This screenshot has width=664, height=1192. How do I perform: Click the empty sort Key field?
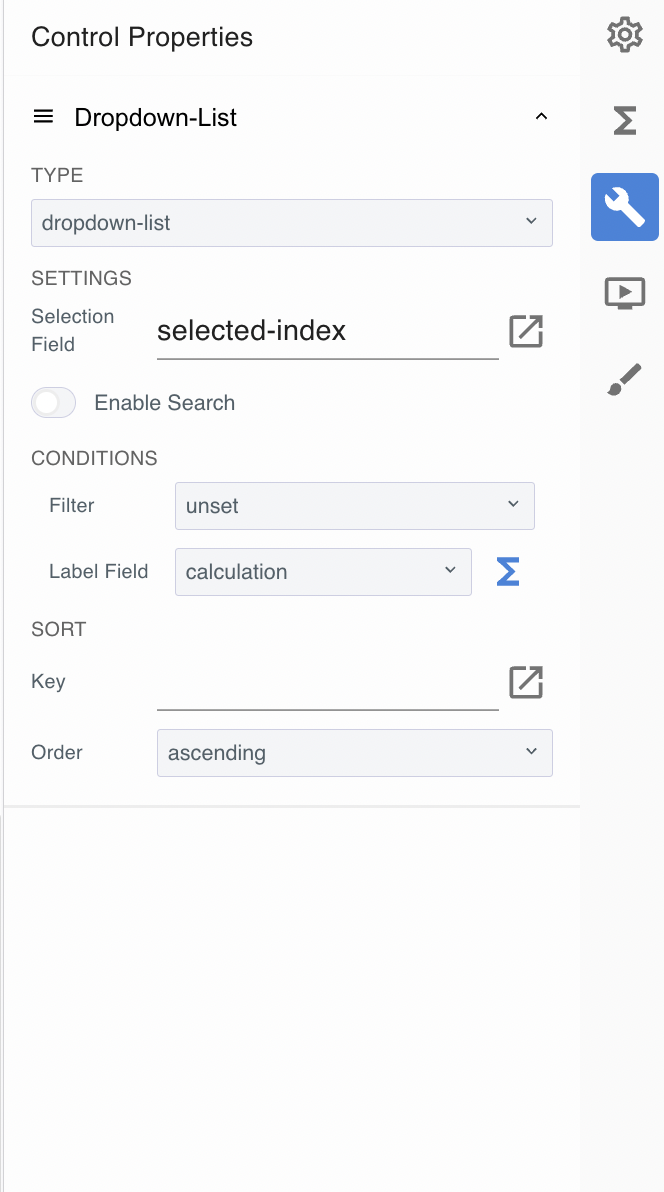(x=327, y=685)
